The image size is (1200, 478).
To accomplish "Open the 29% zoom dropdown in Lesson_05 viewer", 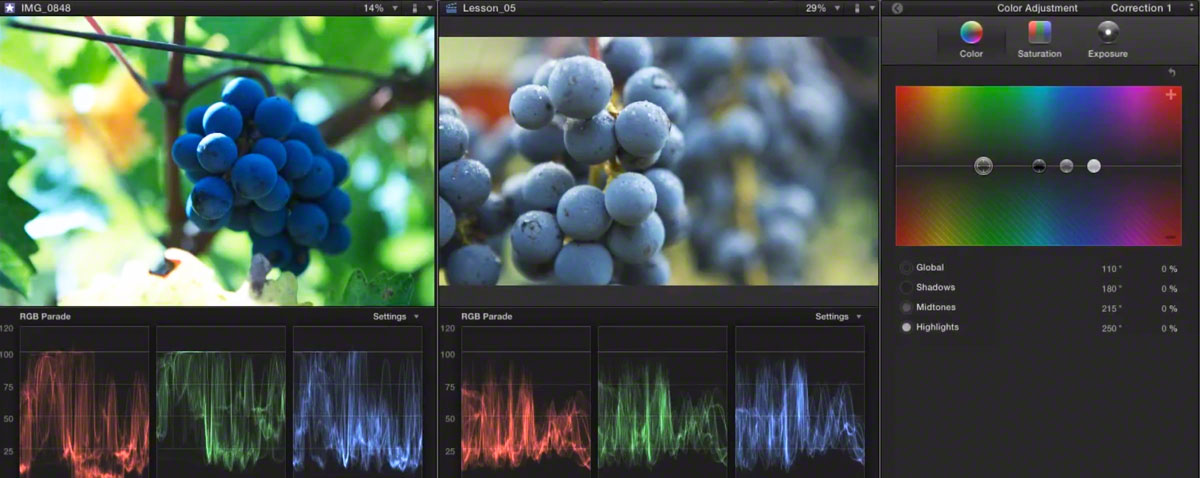I will click(x=824, y=8).
